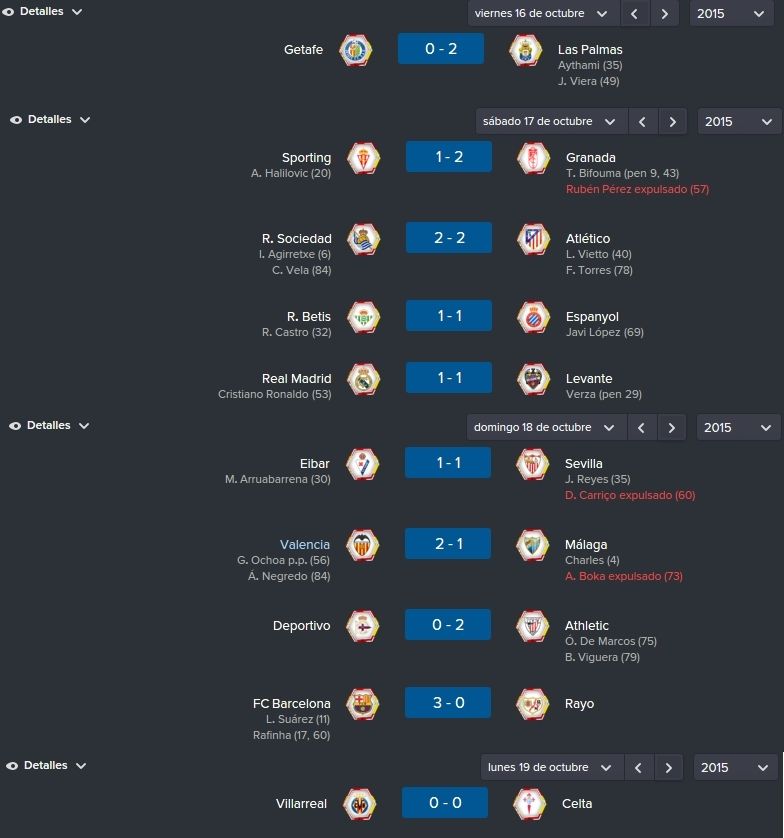Click the FC Barcelona 3 - 0 score box
Image resolution: width=784 pixels, height=838 pixels.
(x=448, y=703)
